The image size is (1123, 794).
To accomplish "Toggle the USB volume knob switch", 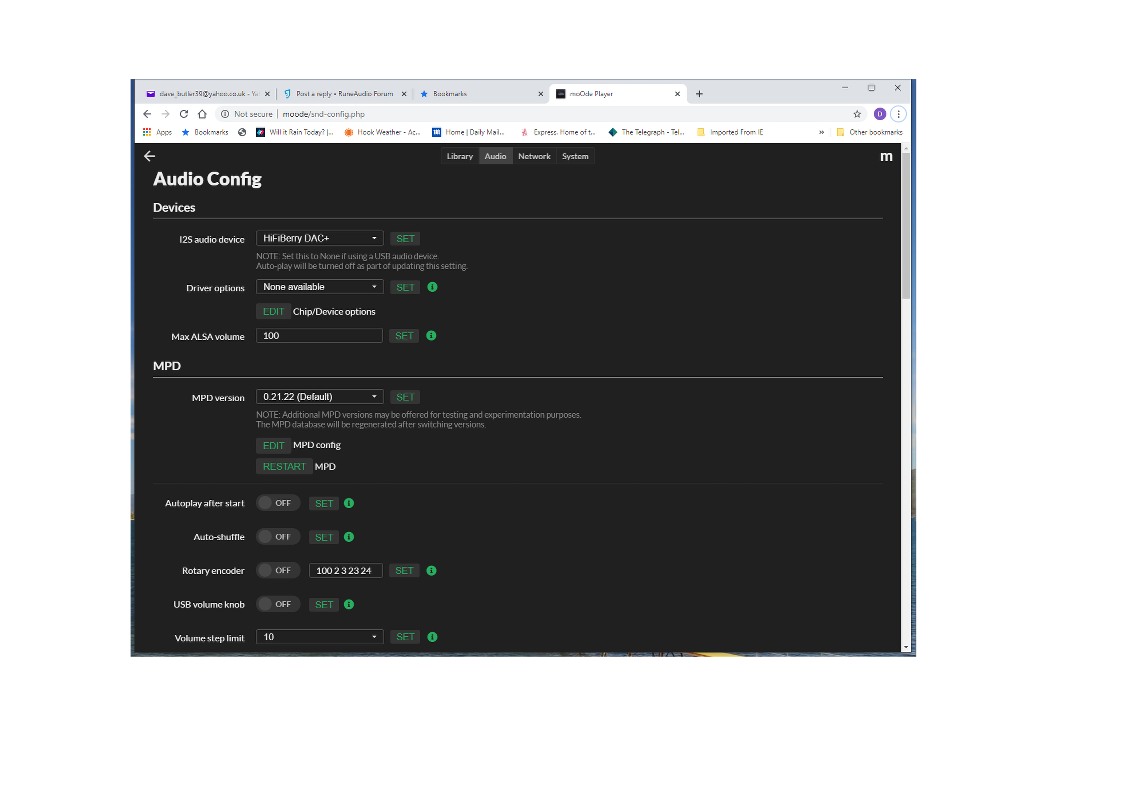I will tap(278, 604).
